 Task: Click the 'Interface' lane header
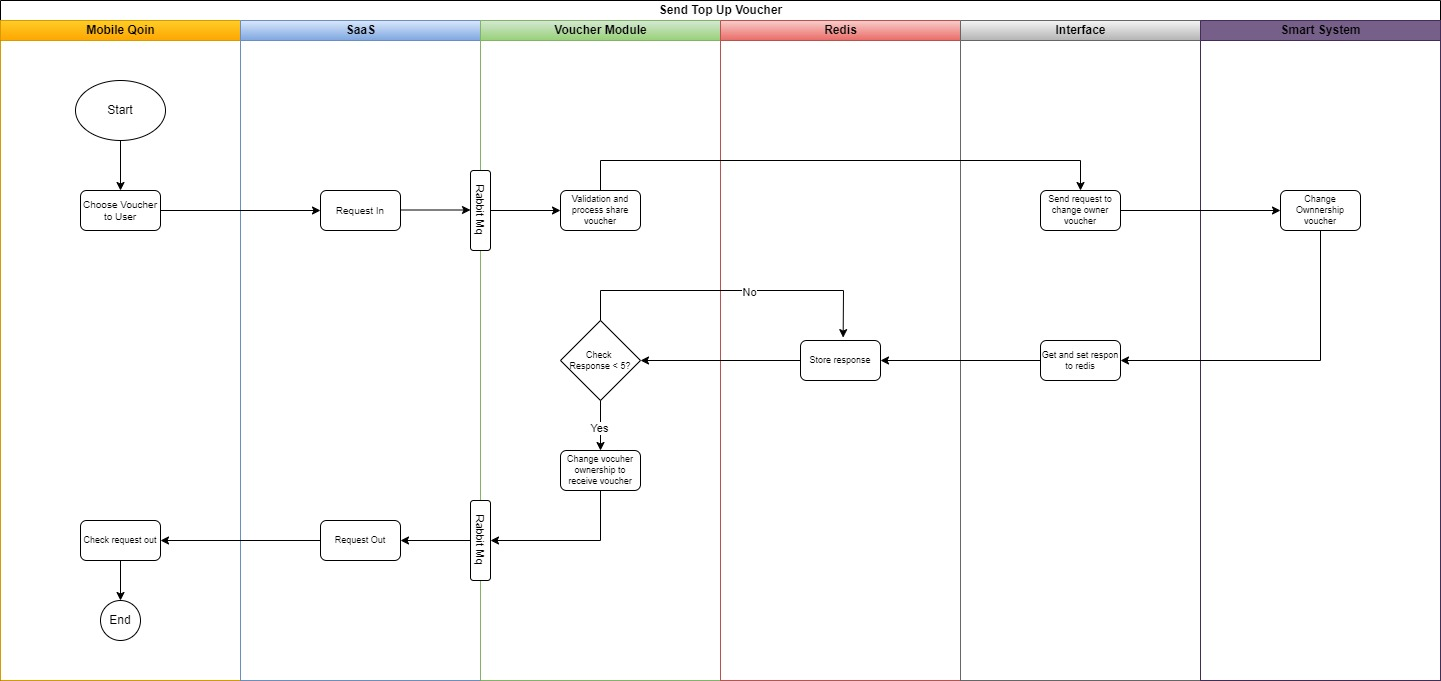(x=1080, y=30)
